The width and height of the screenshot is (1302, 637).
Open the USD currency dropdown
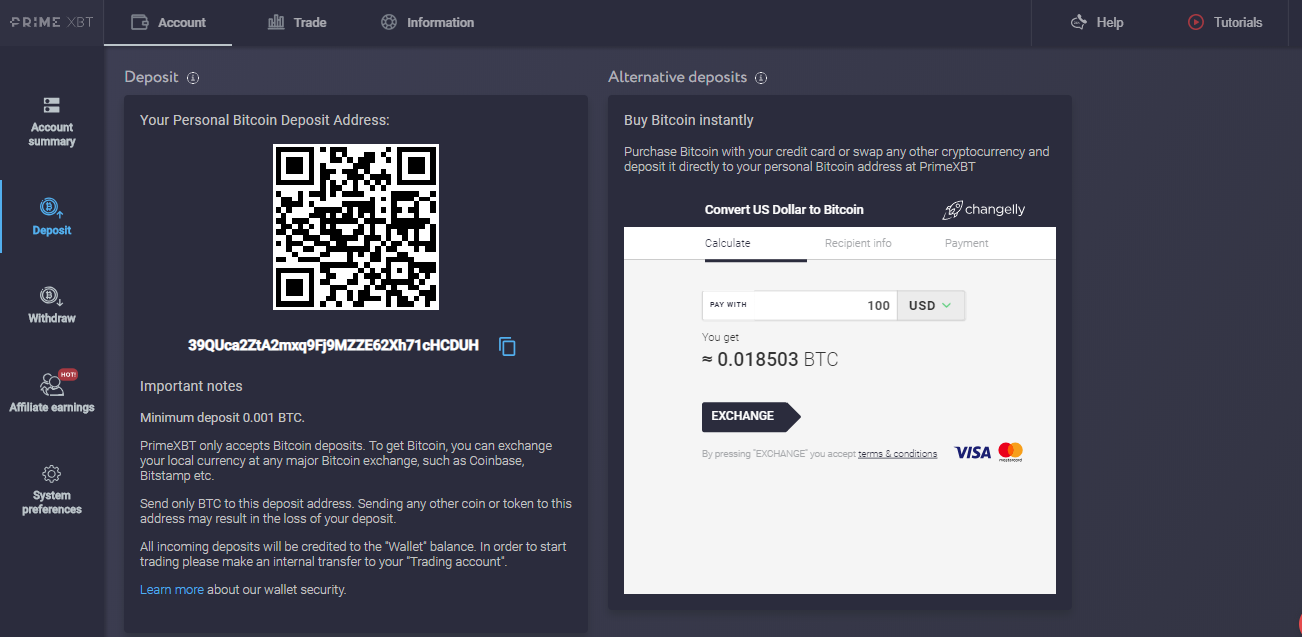[930, 305]
